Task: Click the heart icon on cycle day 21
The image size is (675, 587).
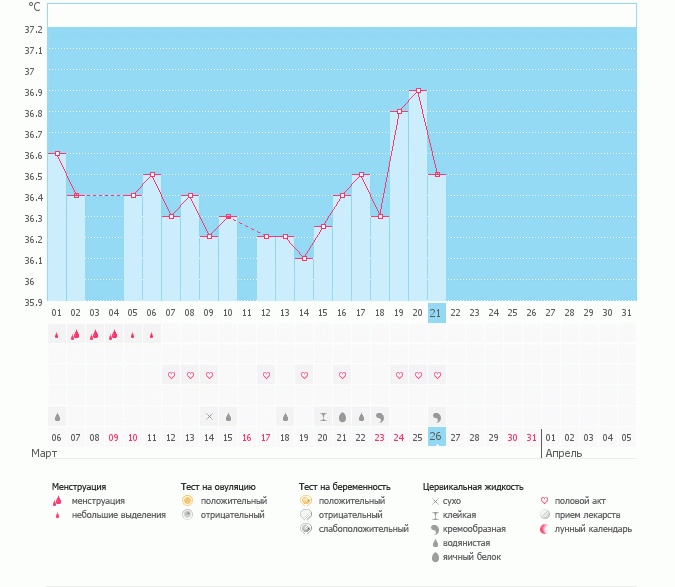Action: (x=437, y=375)
